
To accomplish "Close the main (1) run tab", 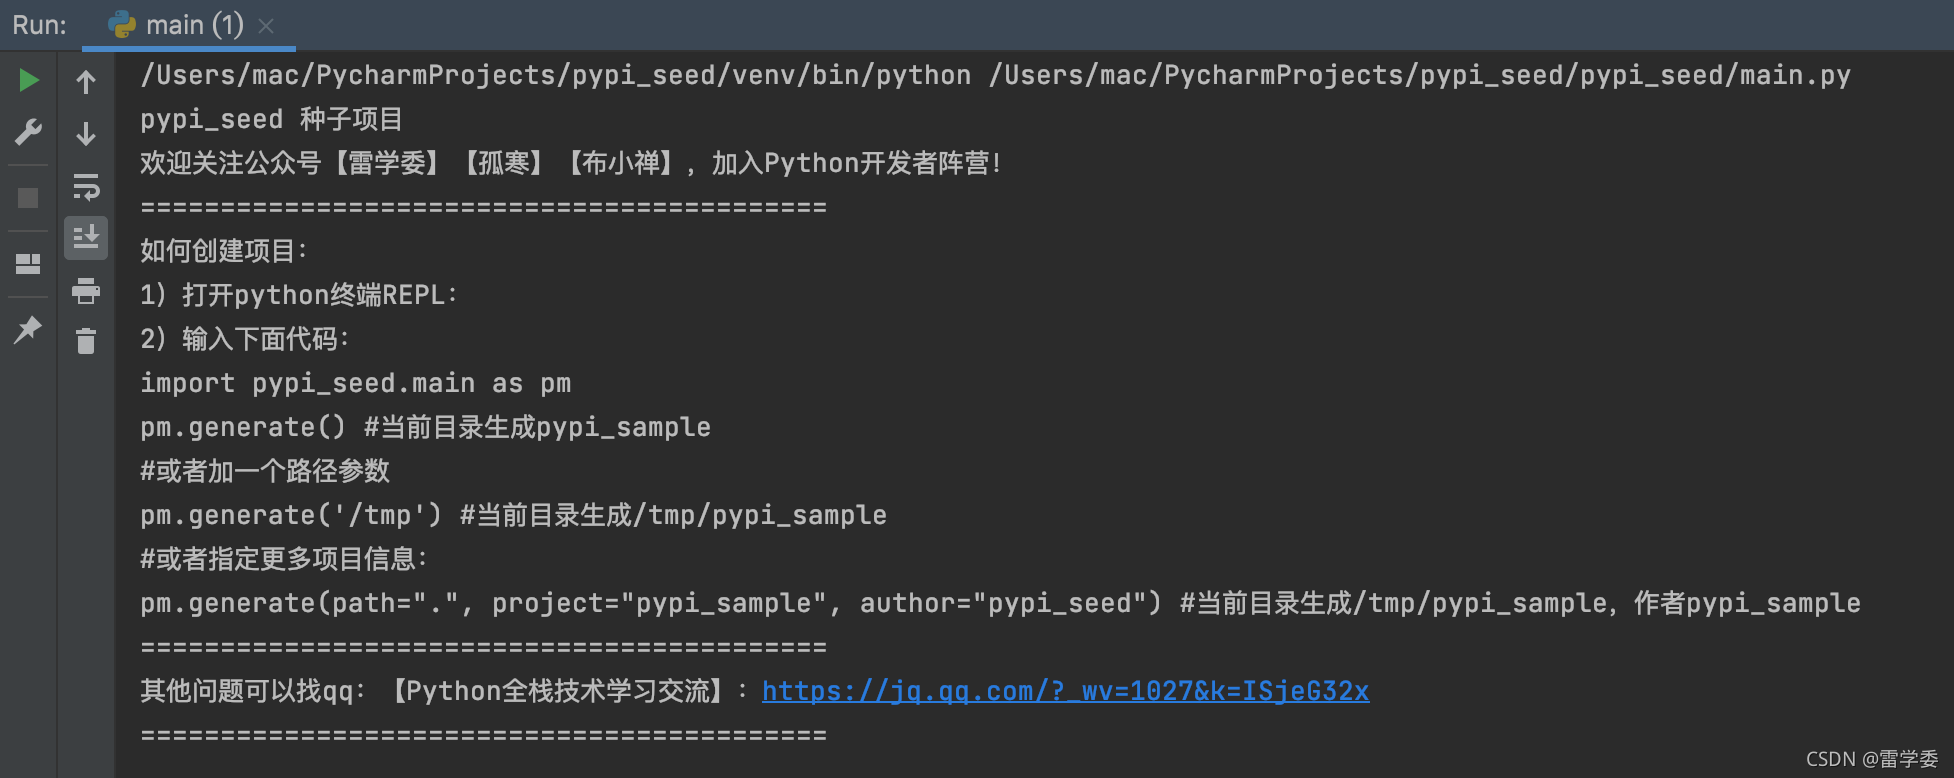I will (266, 26).
